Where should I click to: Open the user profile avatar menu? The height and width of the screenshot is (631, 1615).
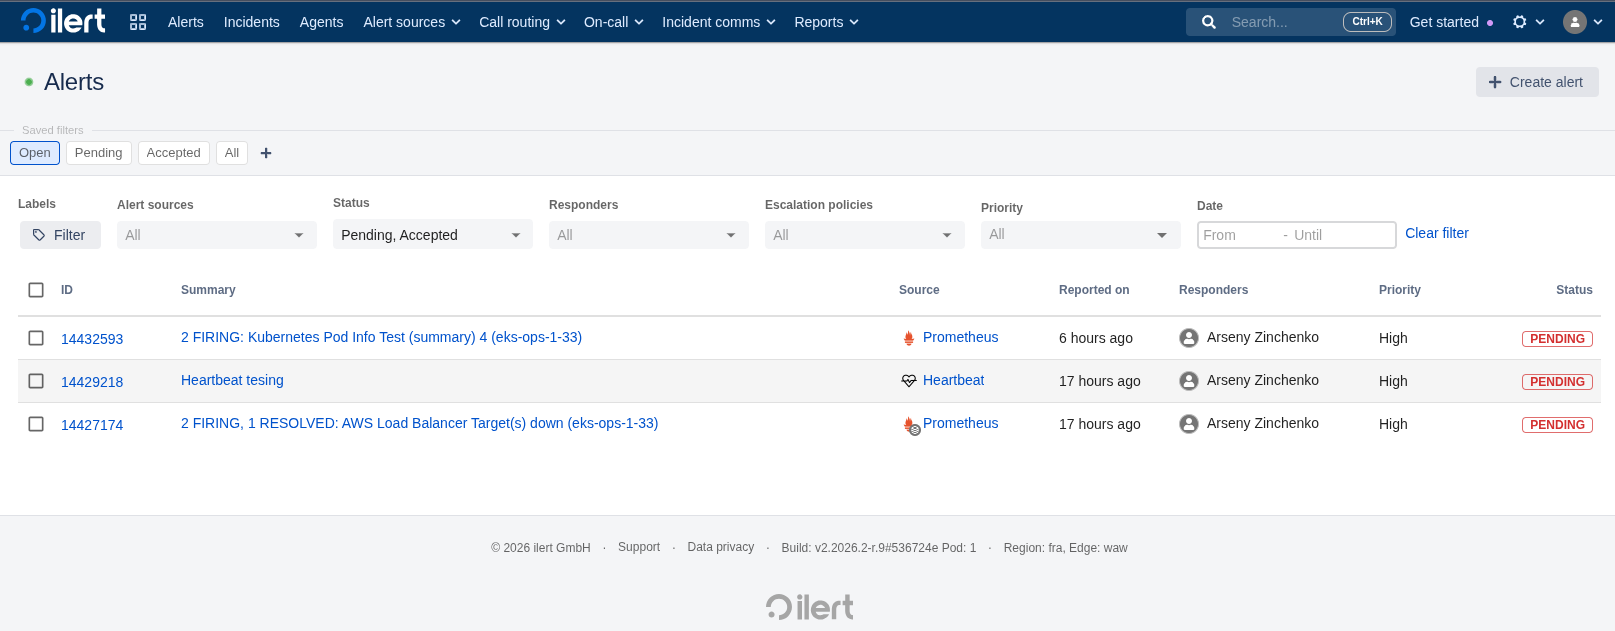pos(1575,22)
